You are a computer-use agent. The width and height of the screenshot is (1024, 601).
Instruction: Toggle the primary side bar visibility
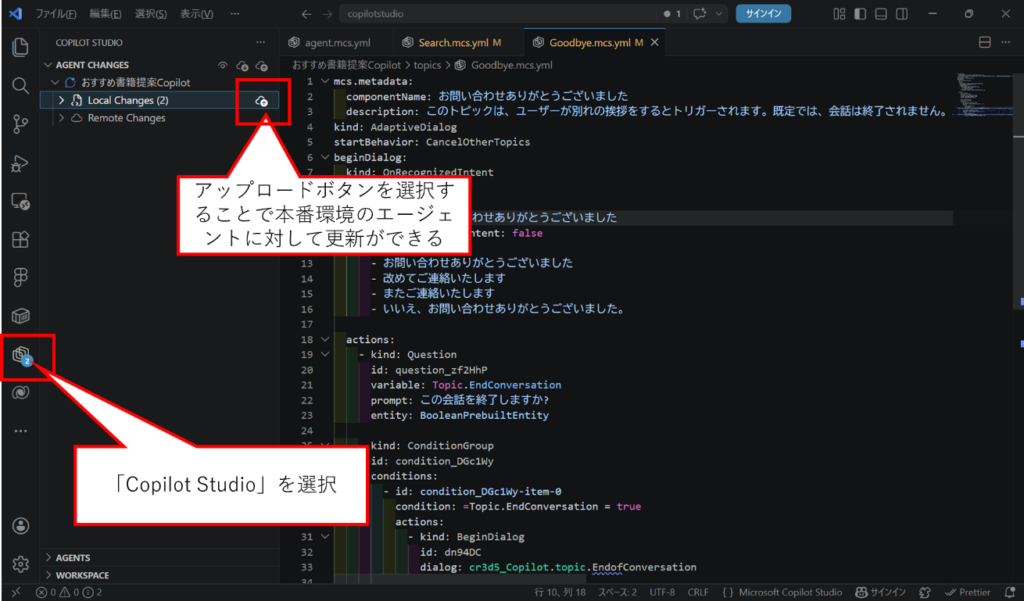tap(858, 14)
